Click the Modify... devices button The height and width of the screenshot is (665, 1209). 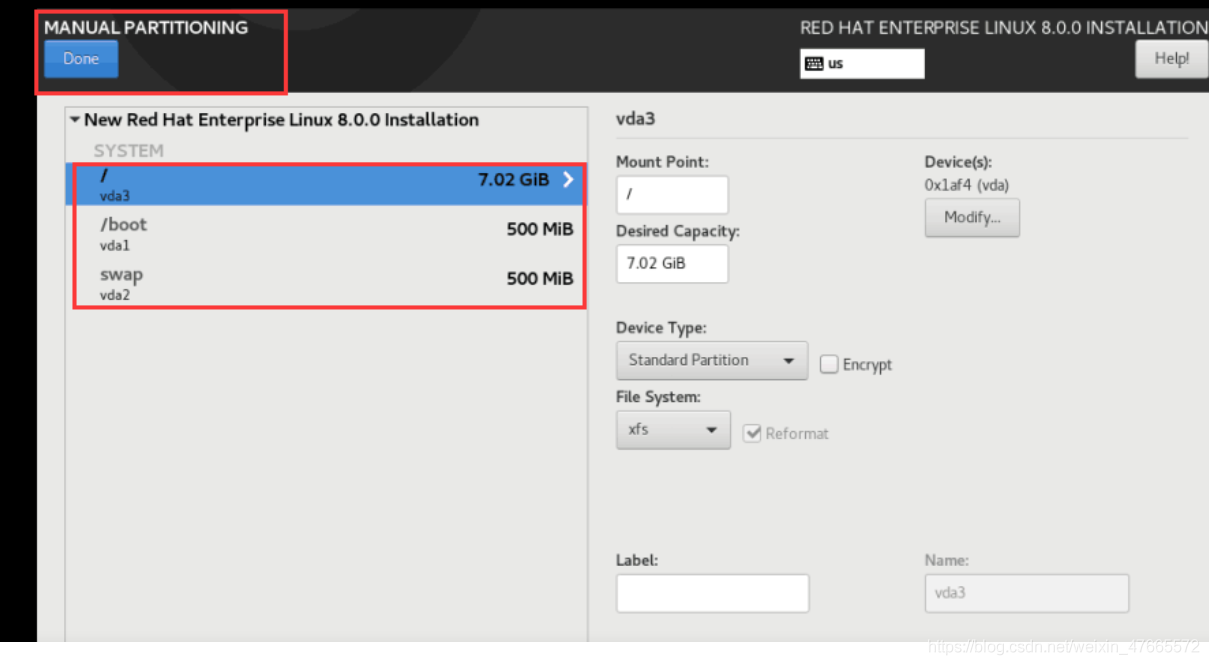(973, 218)
